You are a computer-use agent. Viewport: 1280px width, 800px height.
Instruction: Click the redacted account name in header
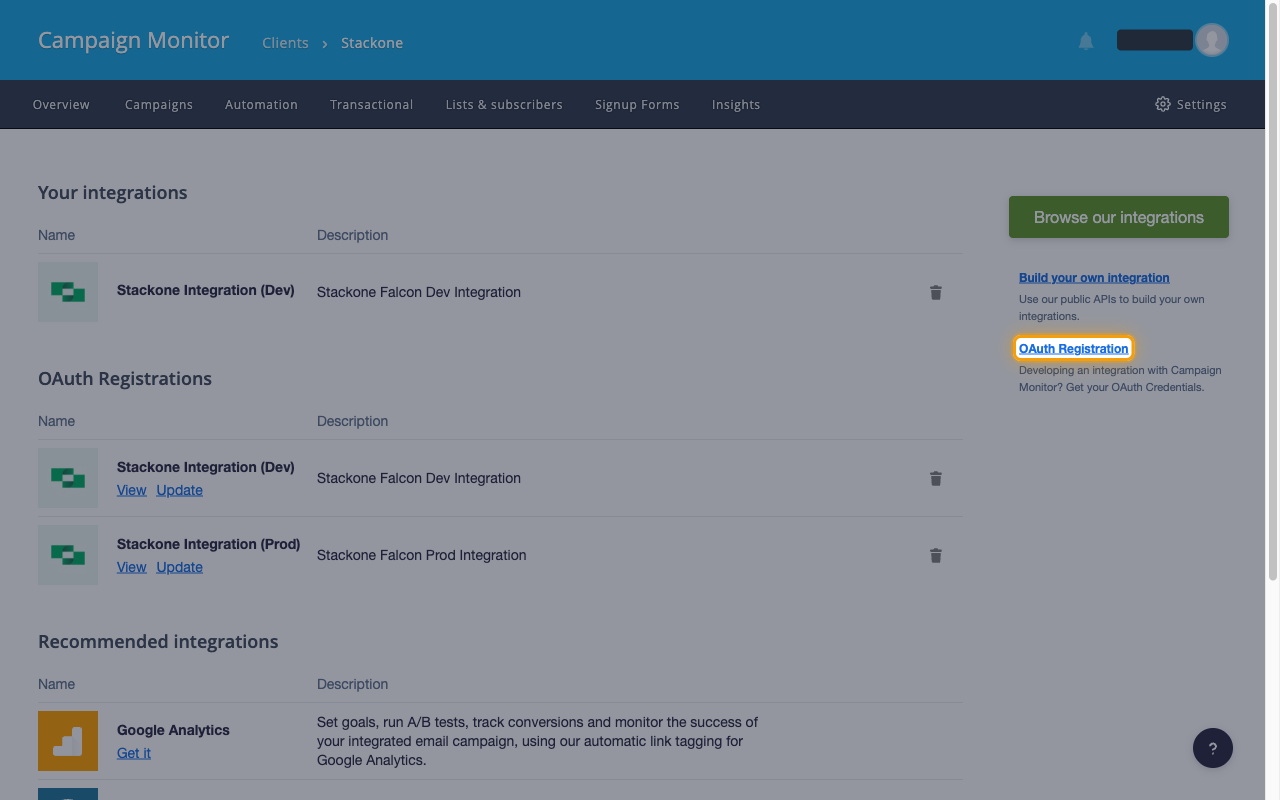point(1154,40)
